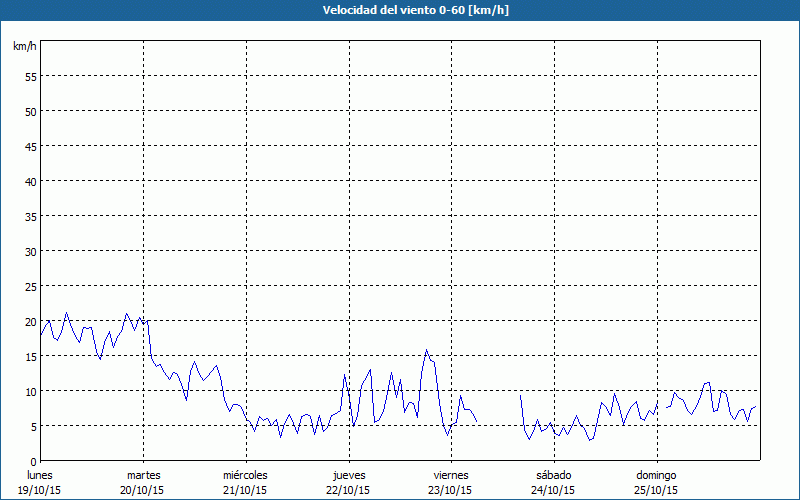
Task: Pick the 30 tick label on the y-axis
Action: 30,251
